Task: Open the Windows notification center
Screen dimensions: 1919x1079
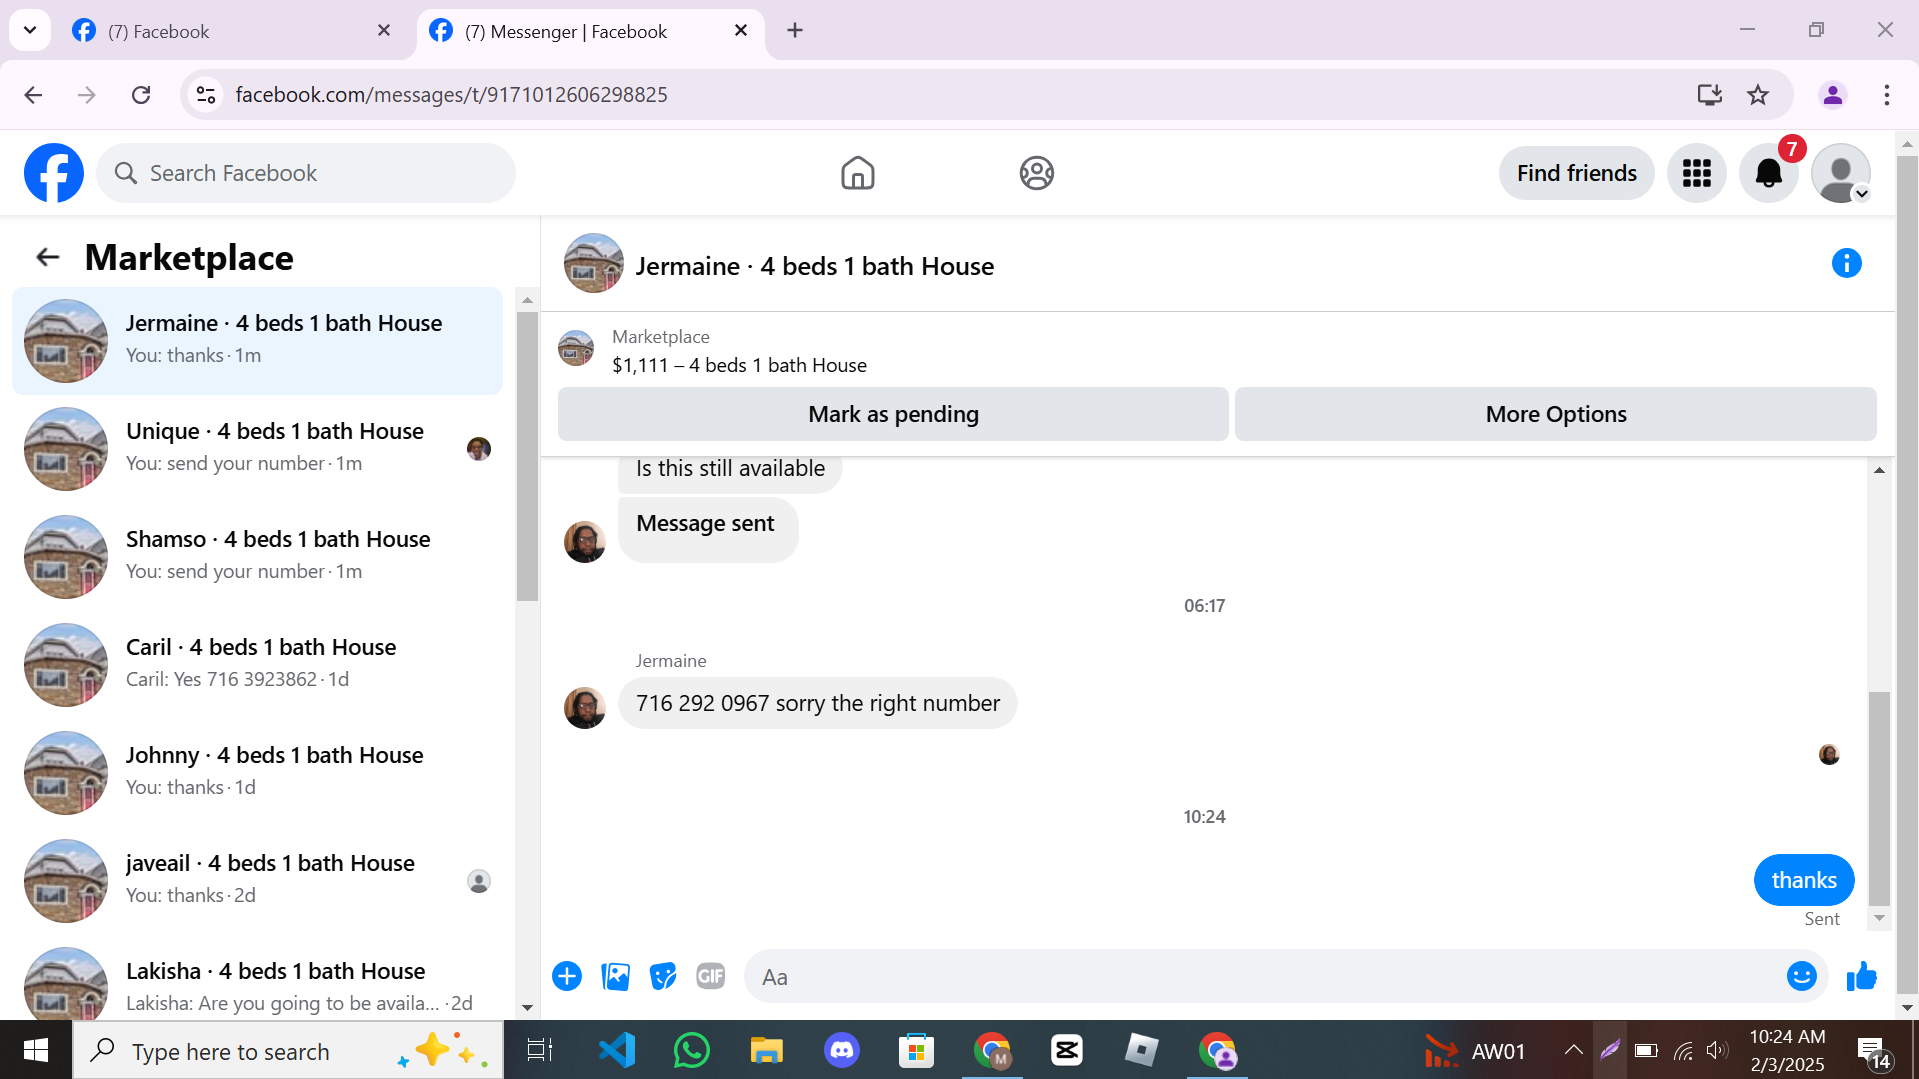Action: (x=1873, y=1052)
